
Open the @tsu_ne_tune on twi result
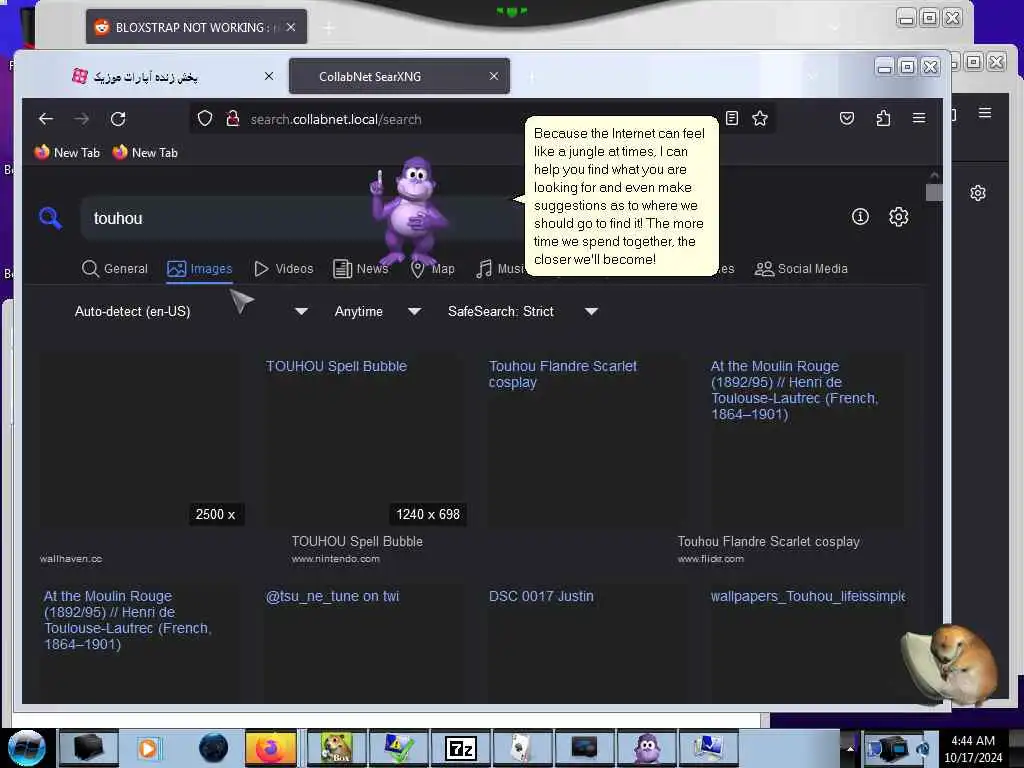point(332,596)
